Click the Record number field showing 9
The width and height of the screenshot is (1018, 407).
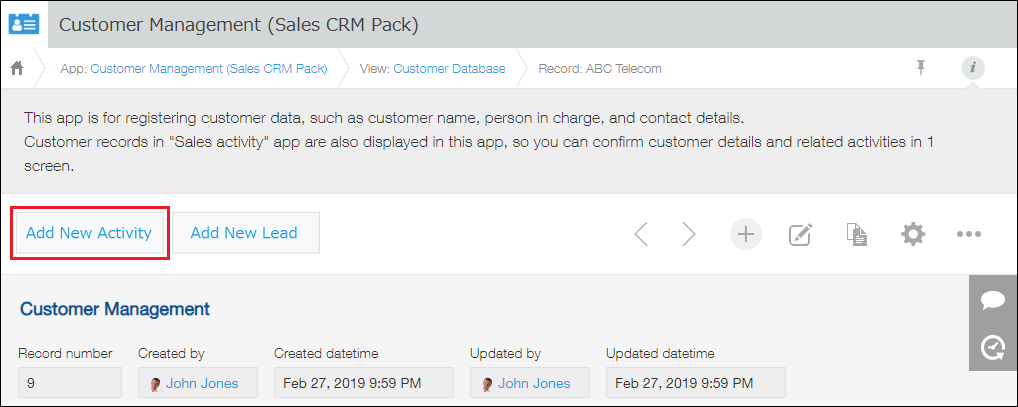[x=69, y=383]
